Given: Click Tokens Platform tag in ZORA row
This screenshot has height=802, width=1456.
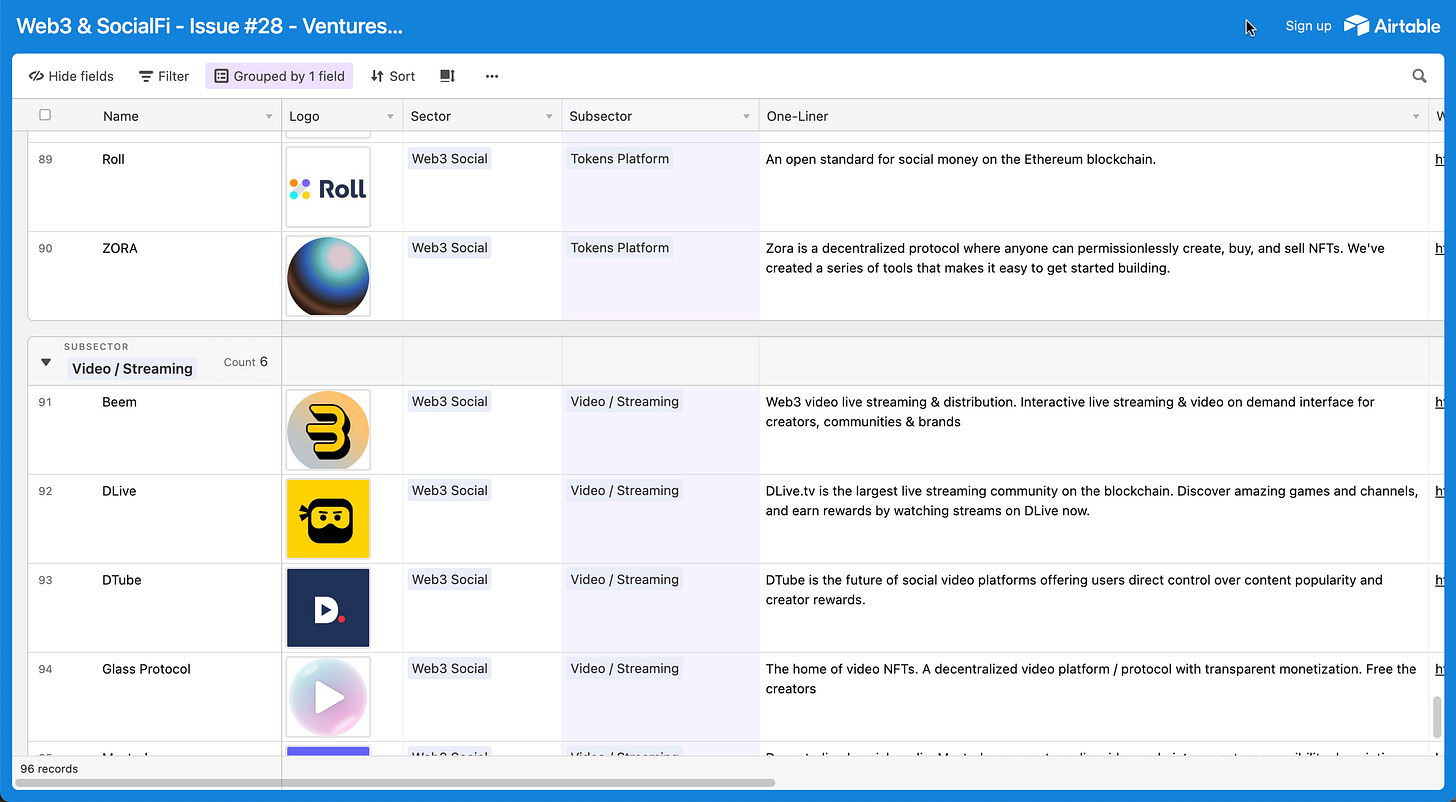Looking at the screenshot, I should pyautogui.click(x=620, y=248).
